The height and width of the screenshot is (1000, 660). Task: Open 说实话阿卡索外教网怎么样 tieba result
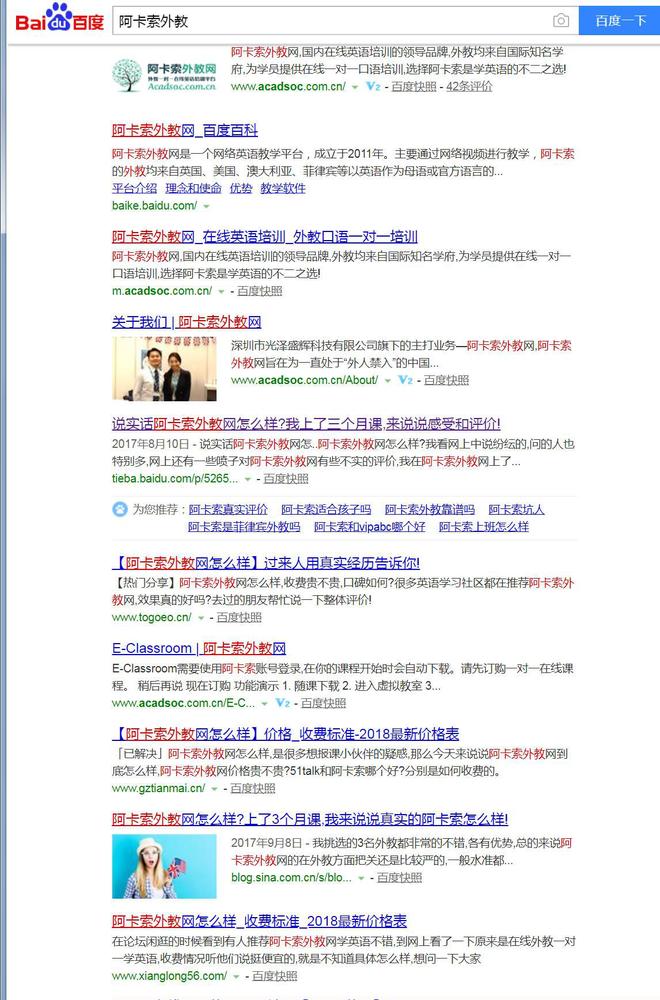[306, 423]
